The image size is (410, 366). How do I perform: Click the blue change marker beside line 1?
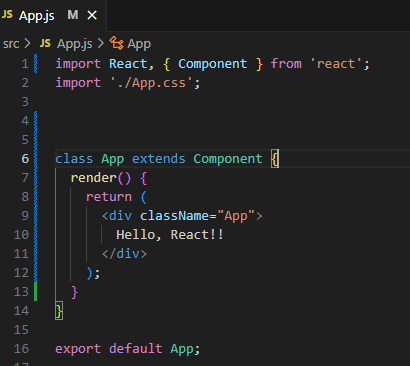tap(35, 64)
